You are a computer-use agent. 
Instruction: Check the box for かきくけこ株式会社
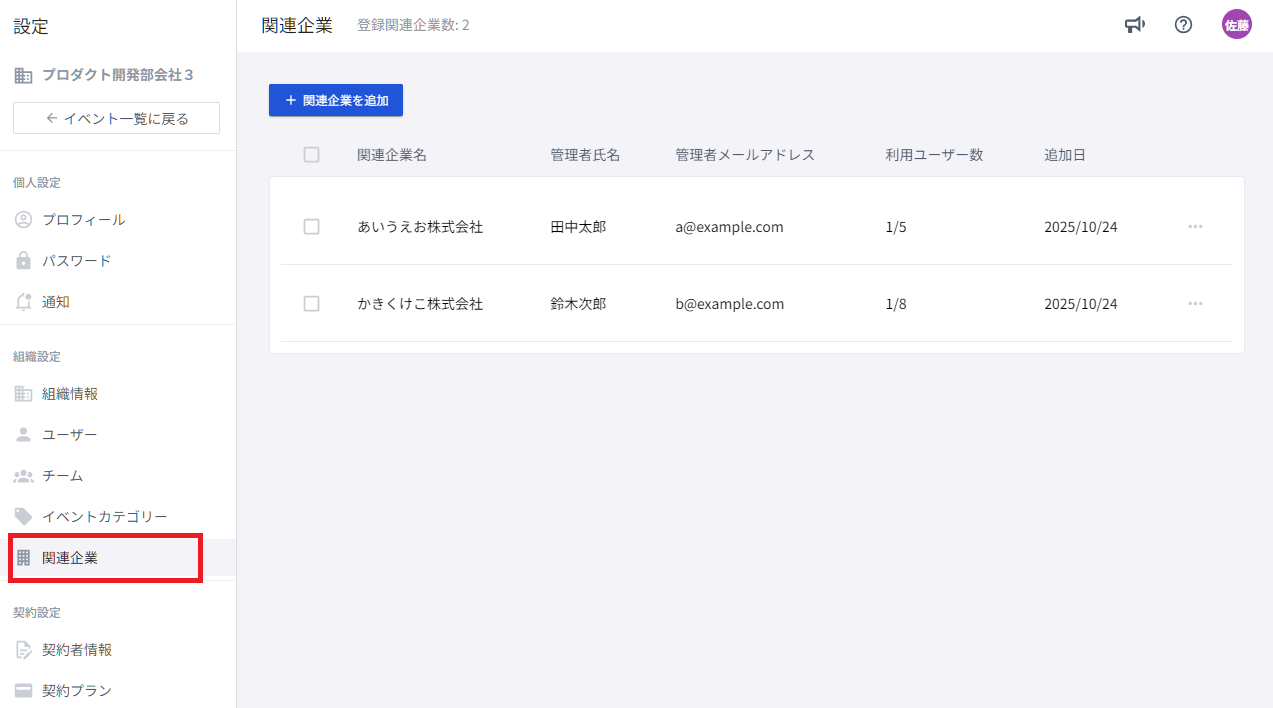click(311, 304)
